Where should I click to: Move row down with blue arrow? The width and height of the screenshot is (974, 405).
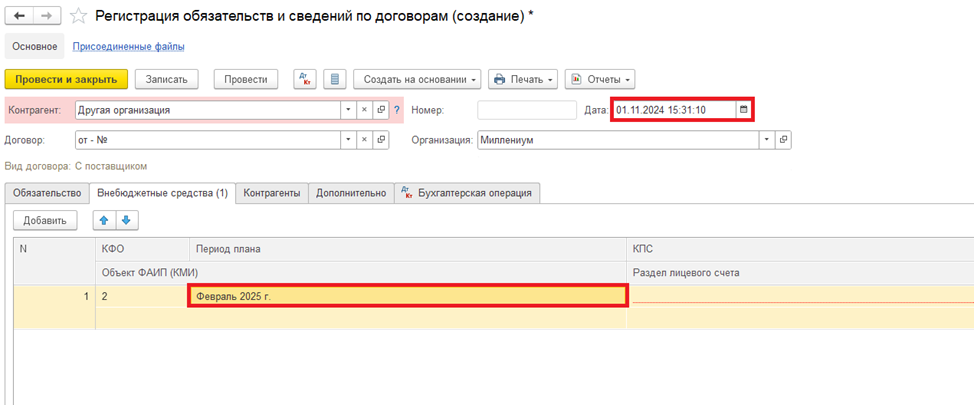127,220
